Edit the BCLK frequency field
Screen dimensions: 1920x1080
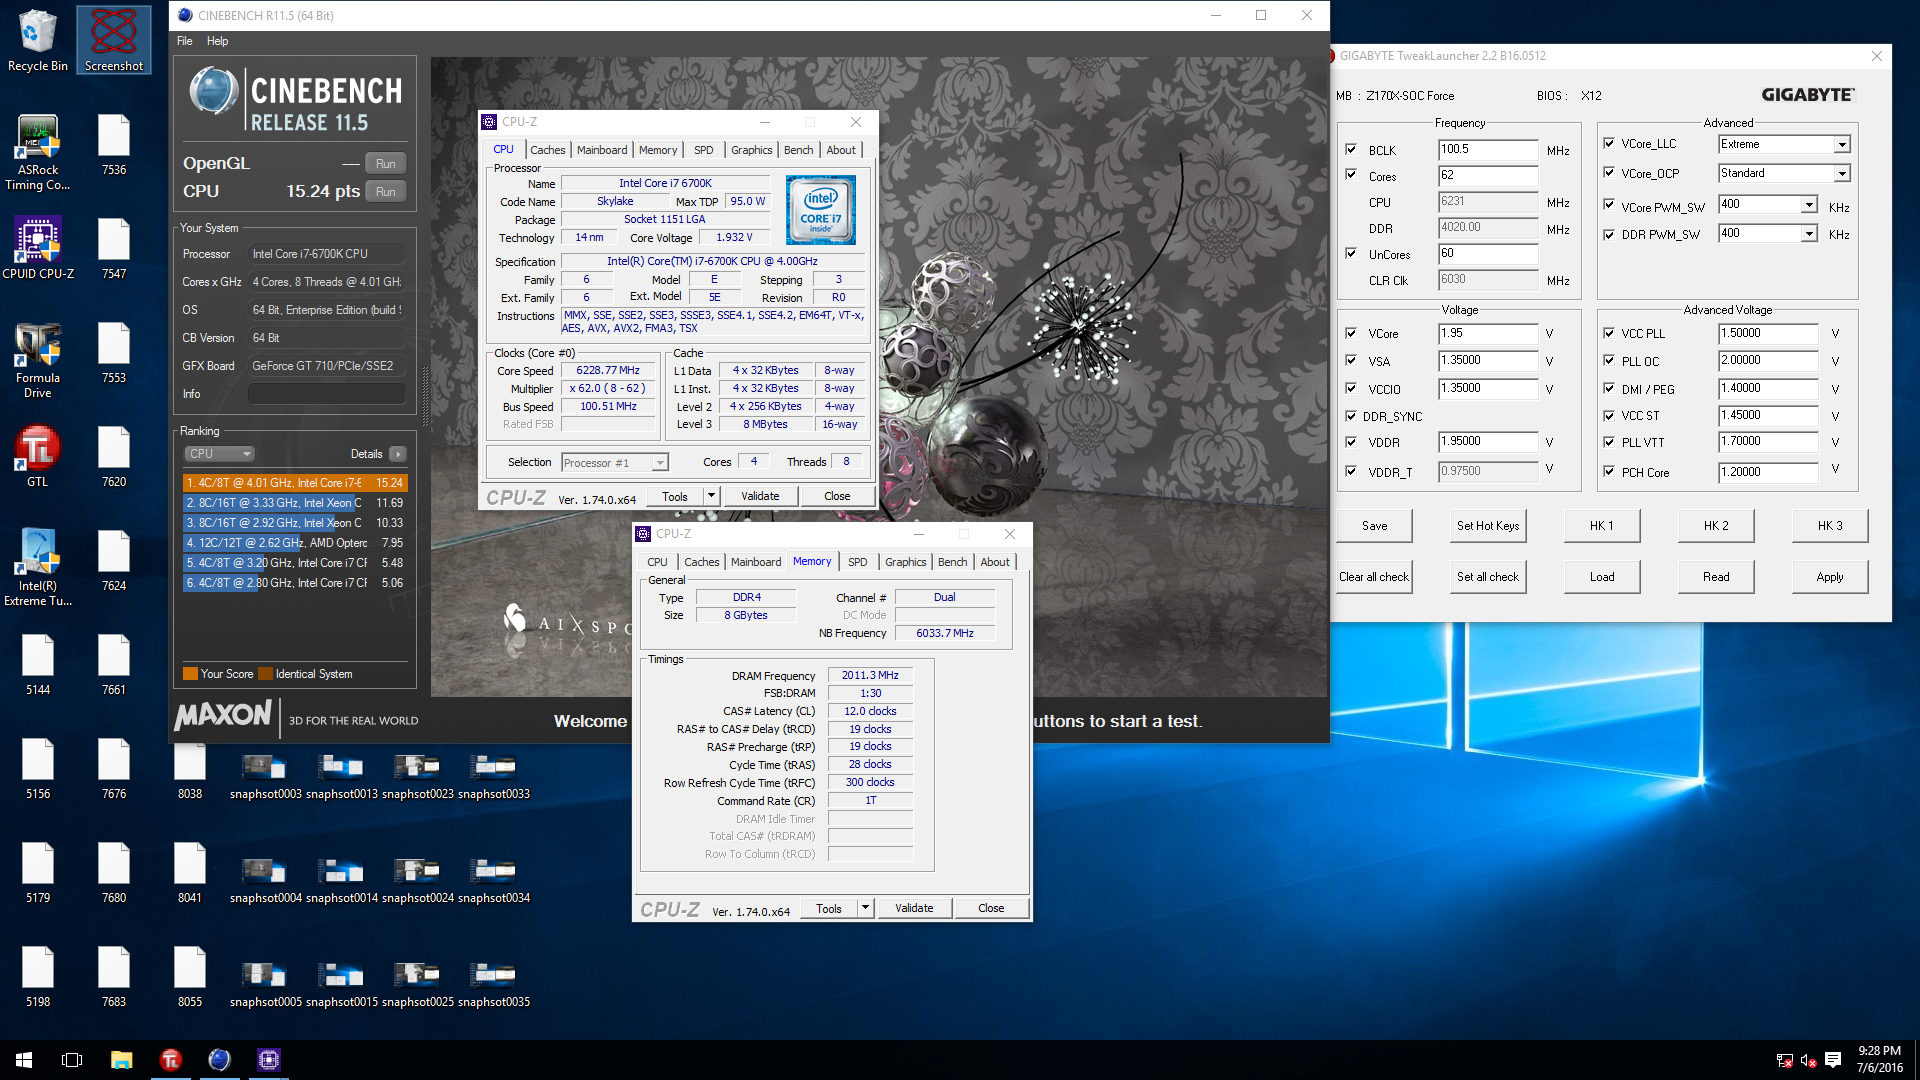coord(1488,150)
